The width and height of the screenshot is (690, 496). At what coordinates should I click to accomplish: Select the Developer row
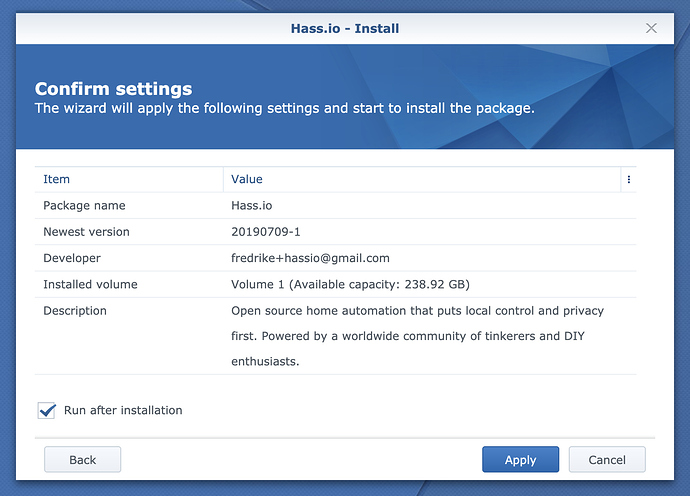pos(335,258)
